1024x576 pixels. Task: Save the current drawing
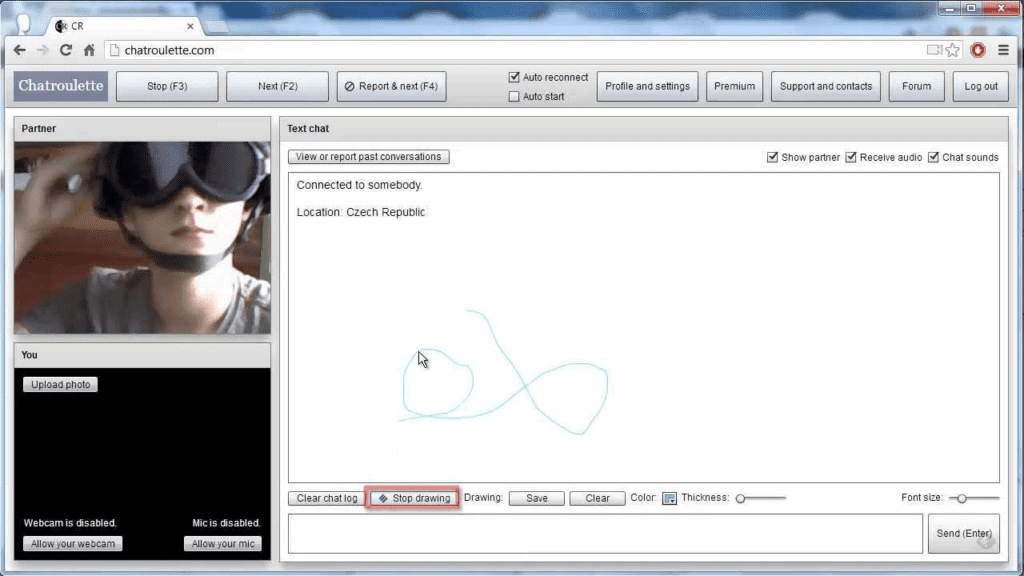536,497
